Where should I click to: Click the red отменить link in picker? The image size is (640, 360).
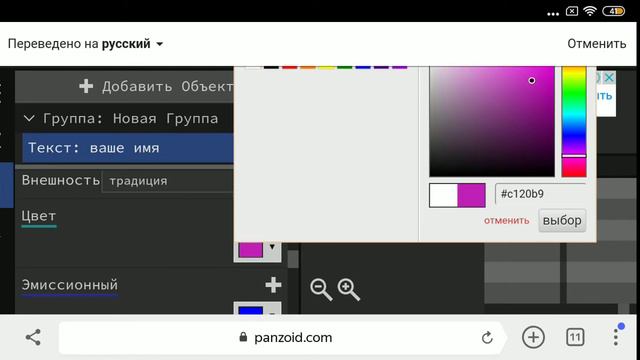[507, 220]
